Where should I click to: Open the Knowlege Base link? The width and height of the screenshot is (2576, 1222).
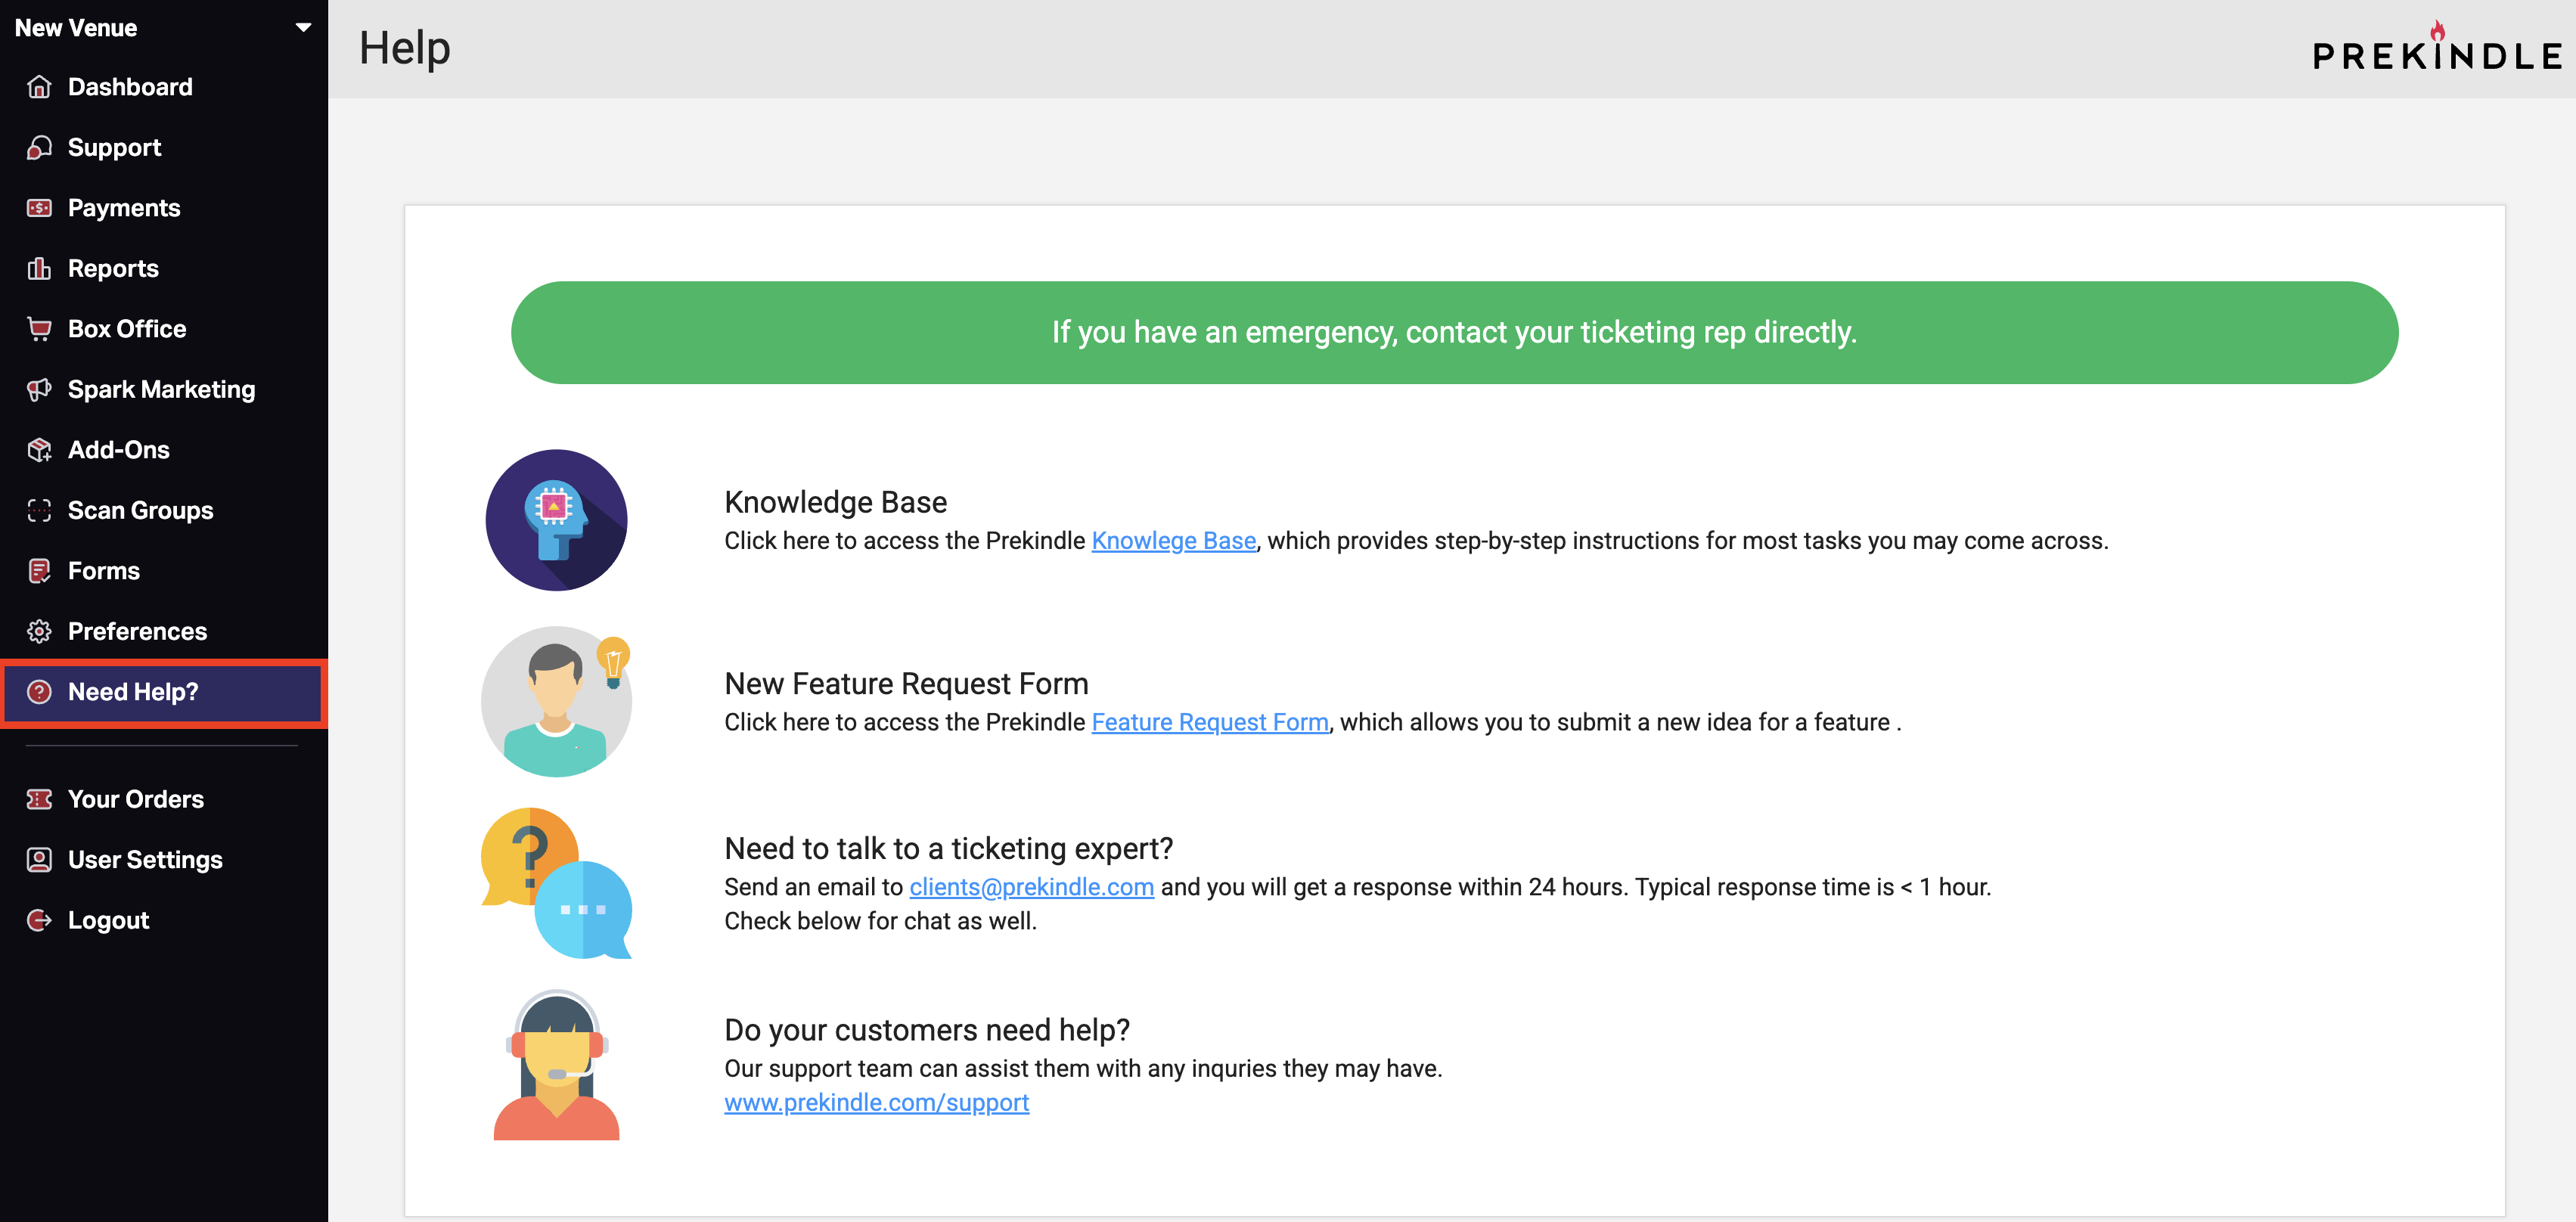point(1173,541)
